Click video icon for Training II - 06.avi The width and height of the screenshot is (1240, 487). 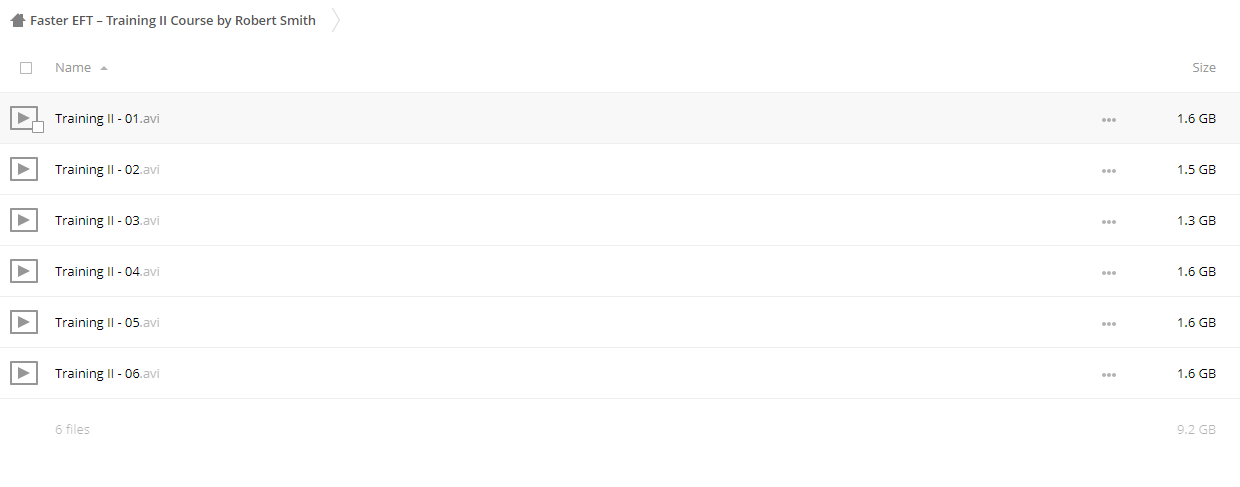point(24,373)
